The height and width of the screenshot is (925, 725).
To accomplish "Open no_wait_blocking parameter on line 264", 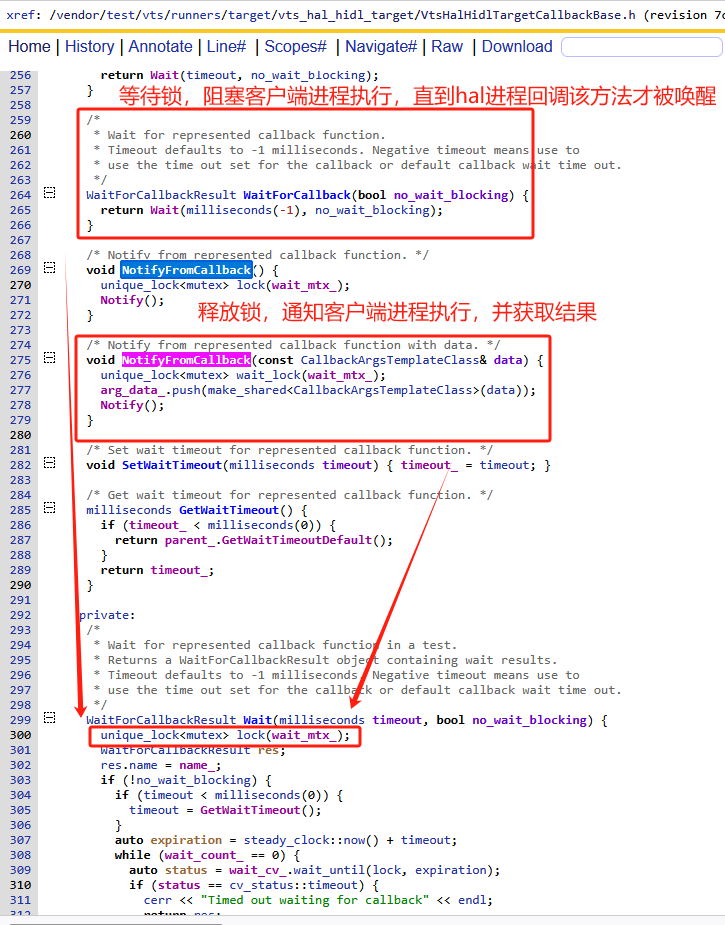I will 451,195.
